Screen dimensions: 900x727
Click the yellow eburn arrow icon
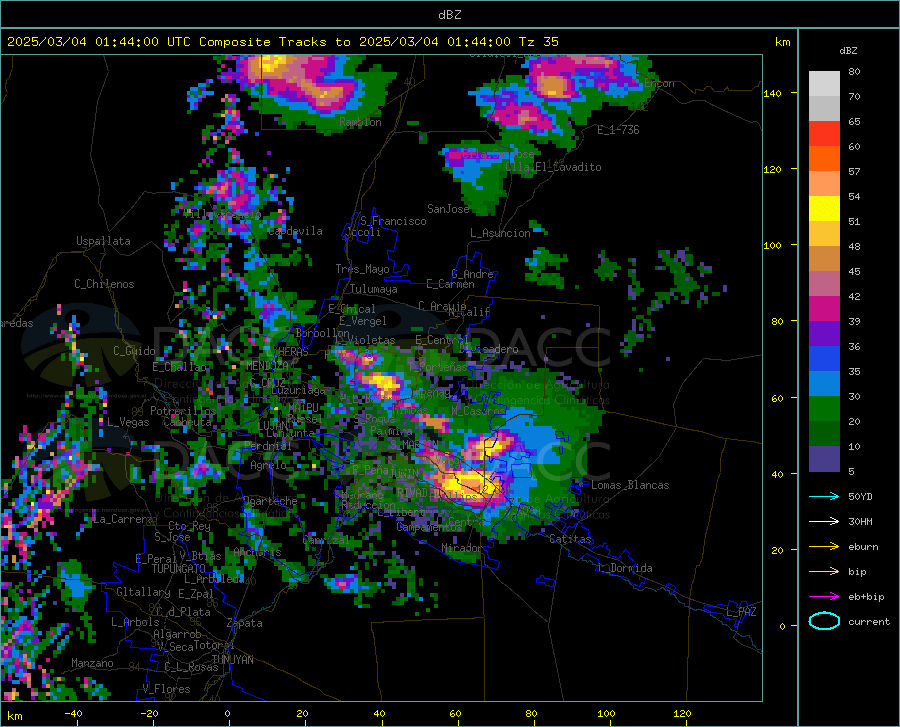pos(824,546)
